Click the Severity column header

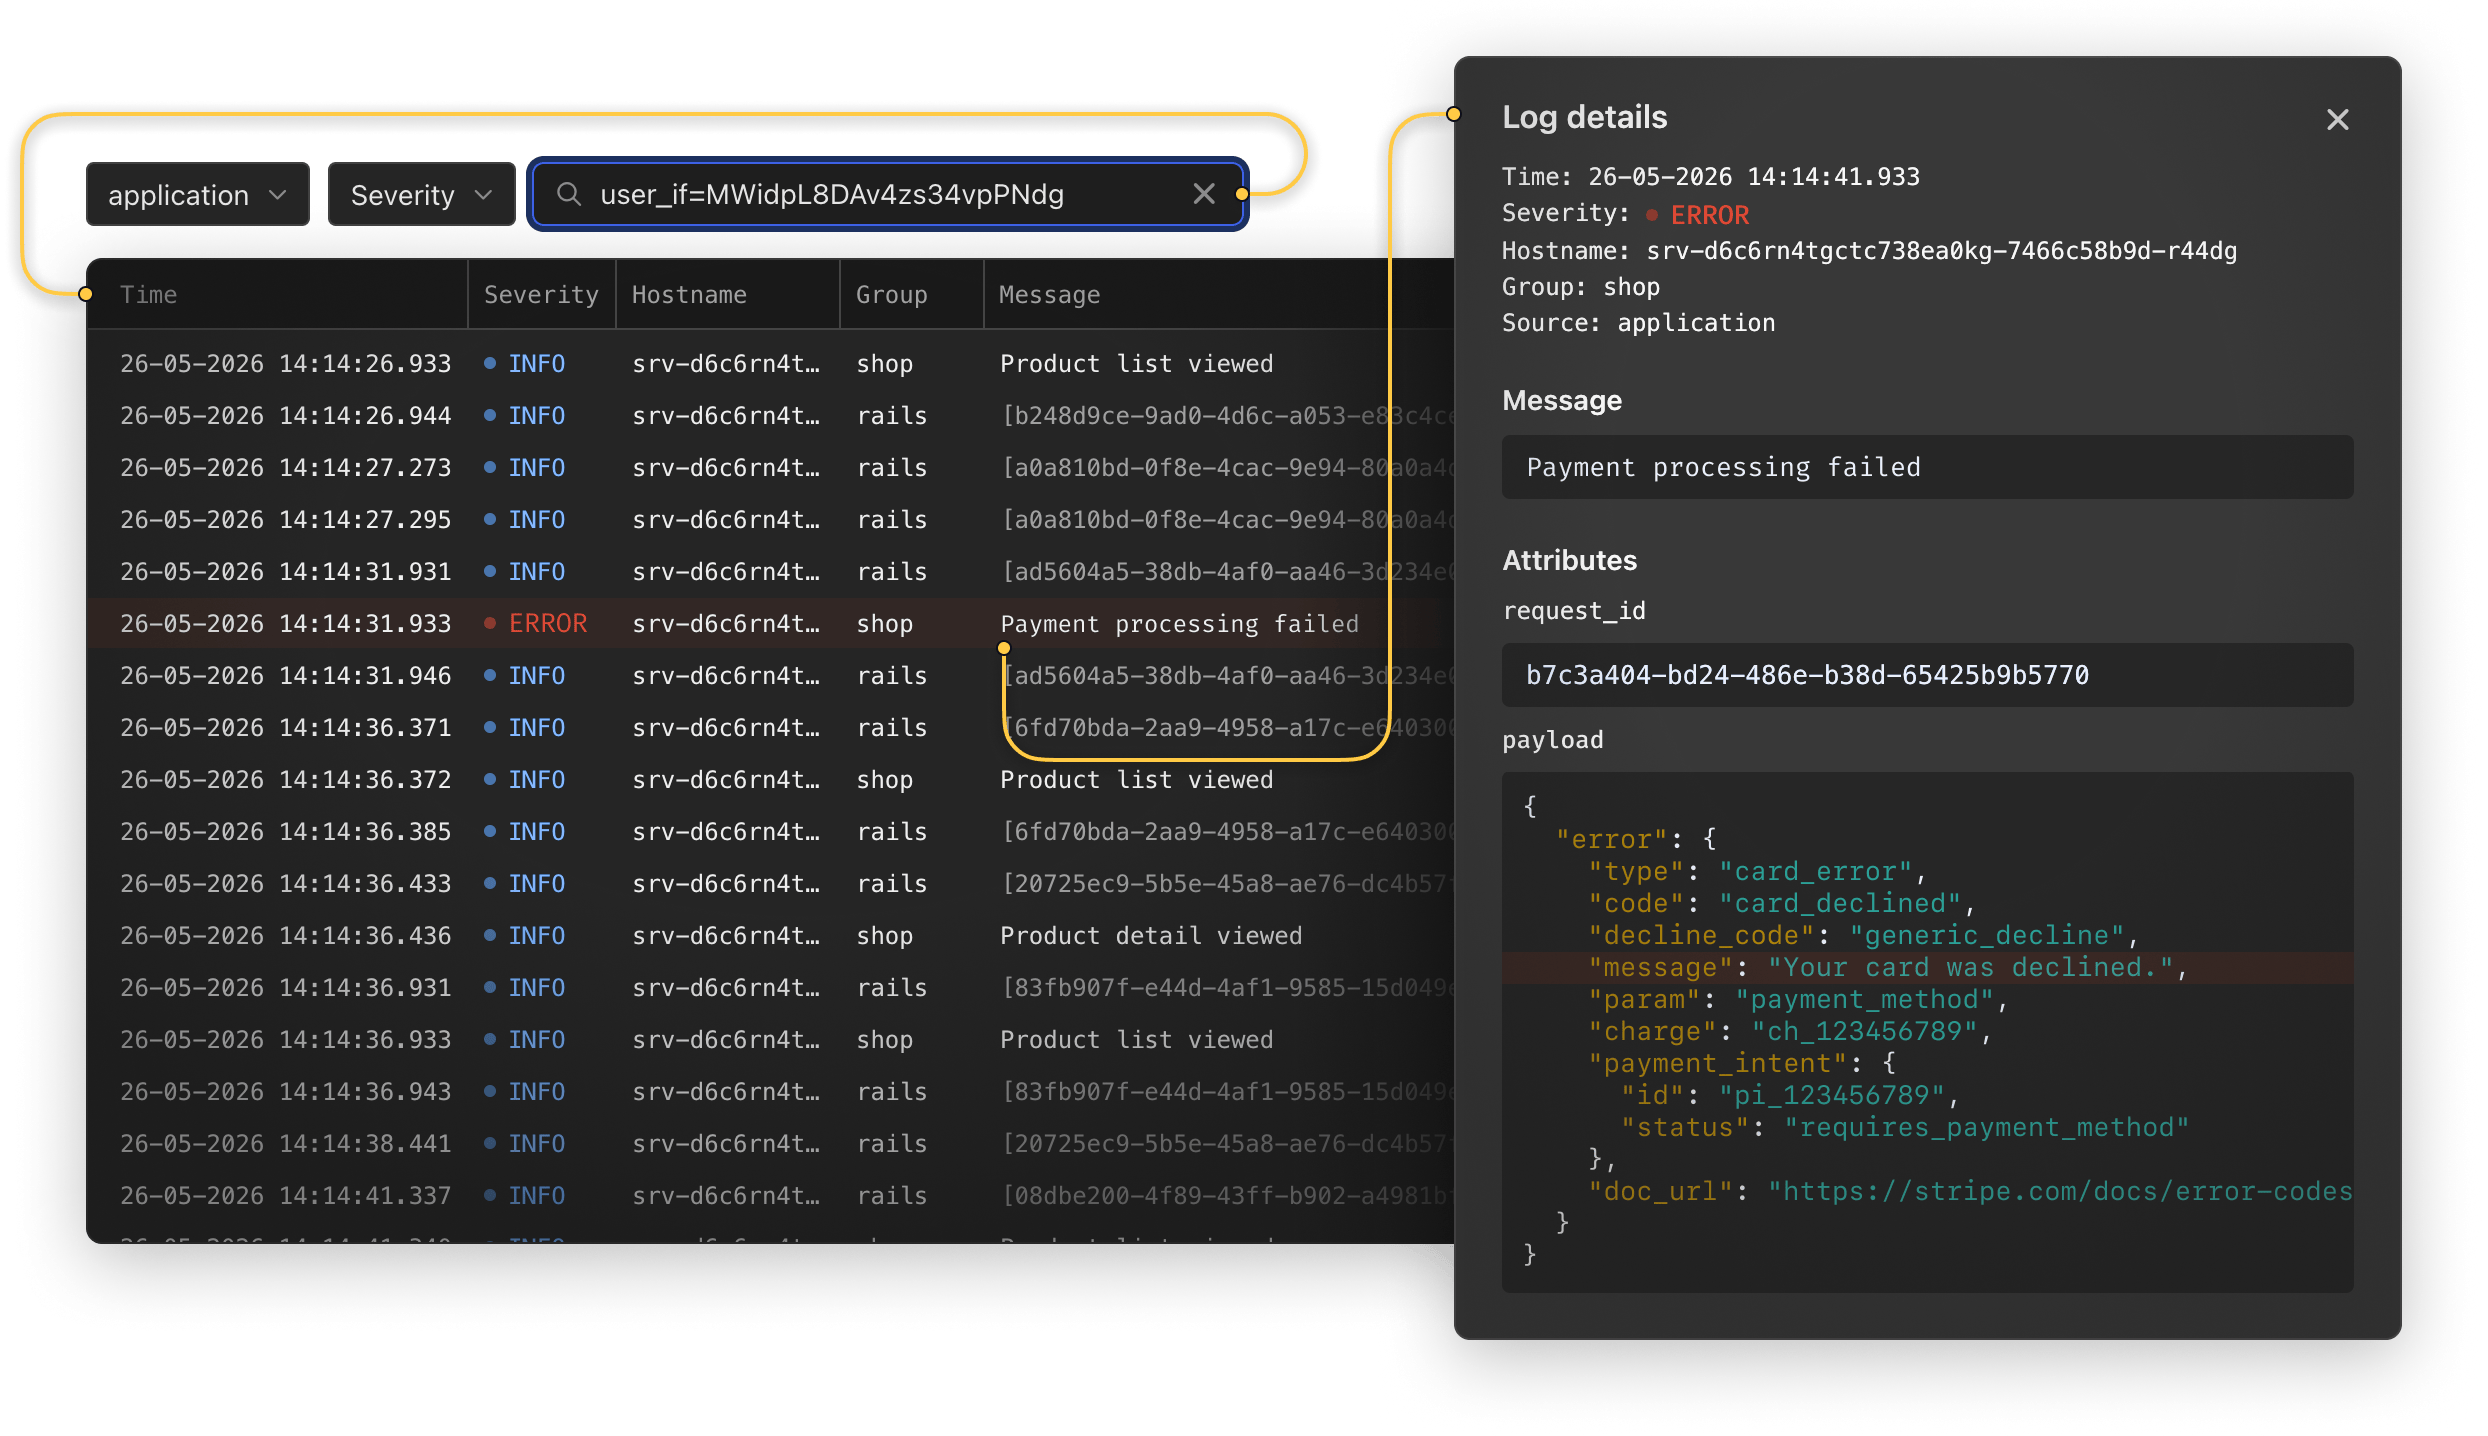point(541,294)
